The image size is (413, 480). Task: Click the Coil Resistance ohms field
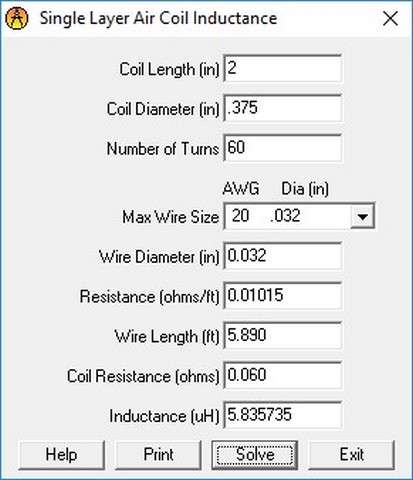[283, 376]
